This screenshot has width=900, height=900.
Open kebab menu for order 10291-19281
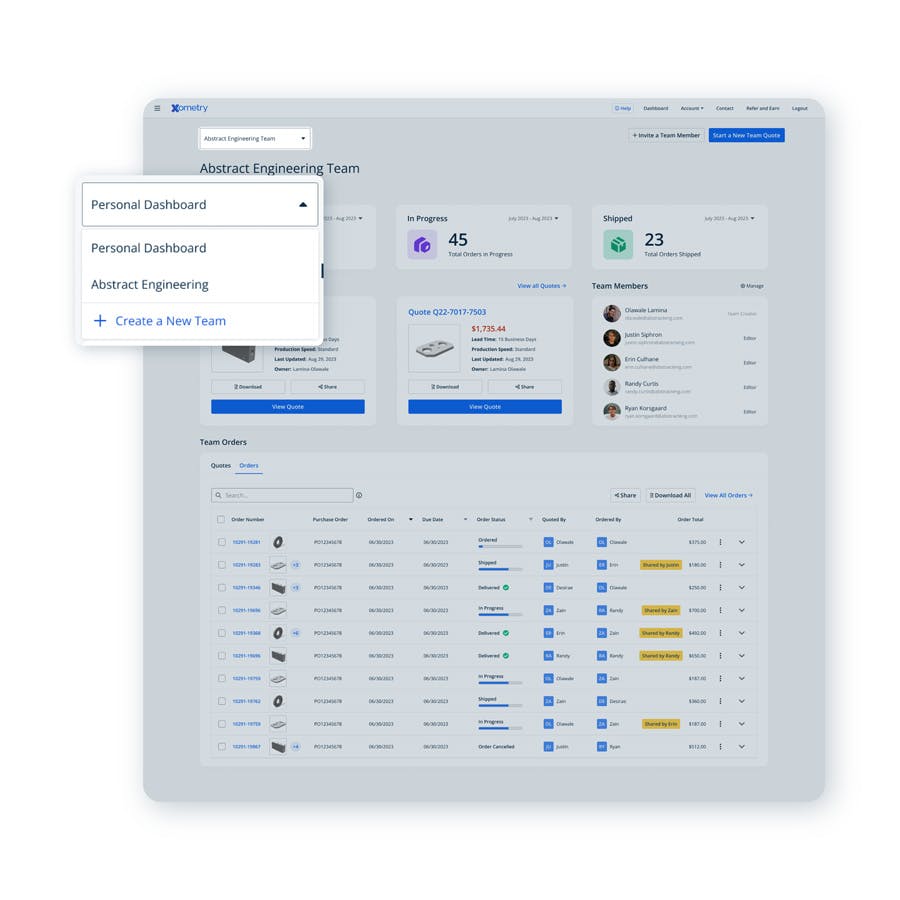tap(720, 542)
